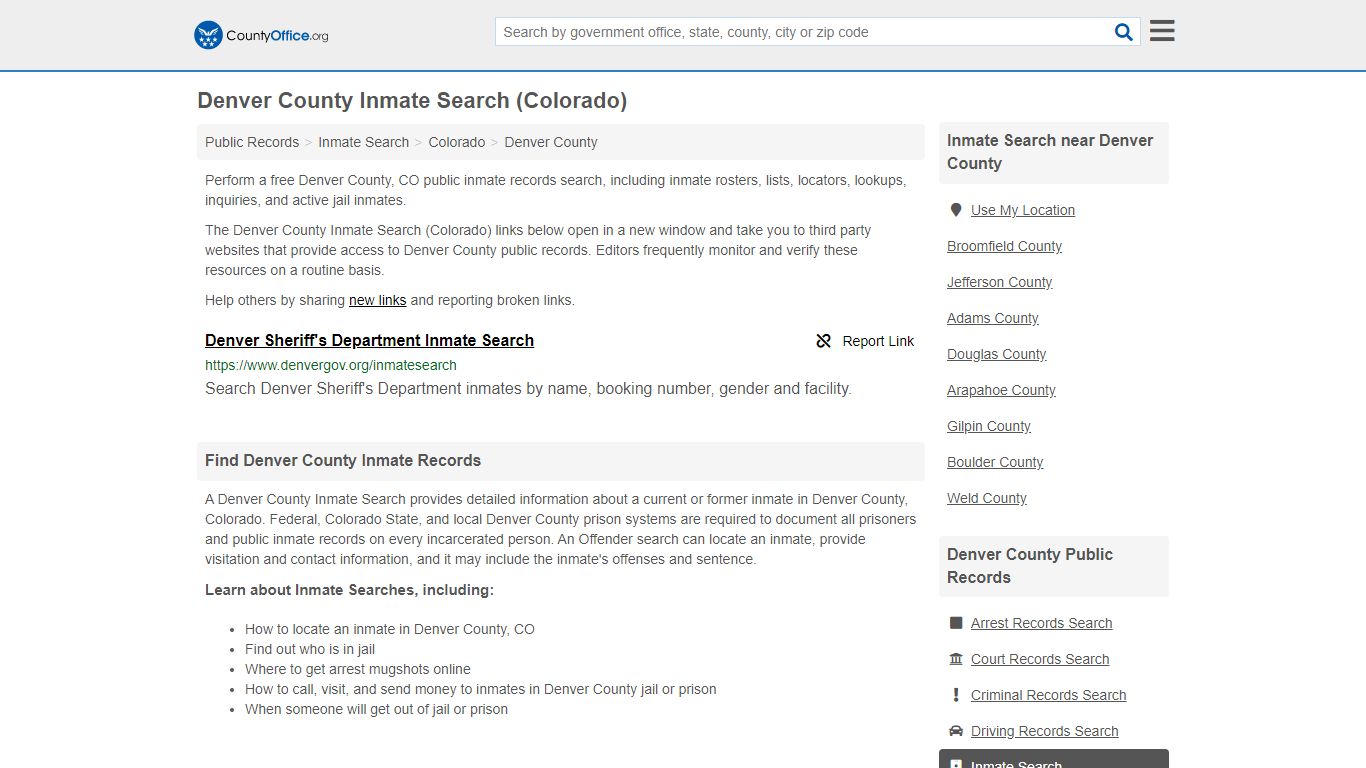Open the Colorado breadcrumb link
This screenshot has width=1366, height=768.
point(457,142)
